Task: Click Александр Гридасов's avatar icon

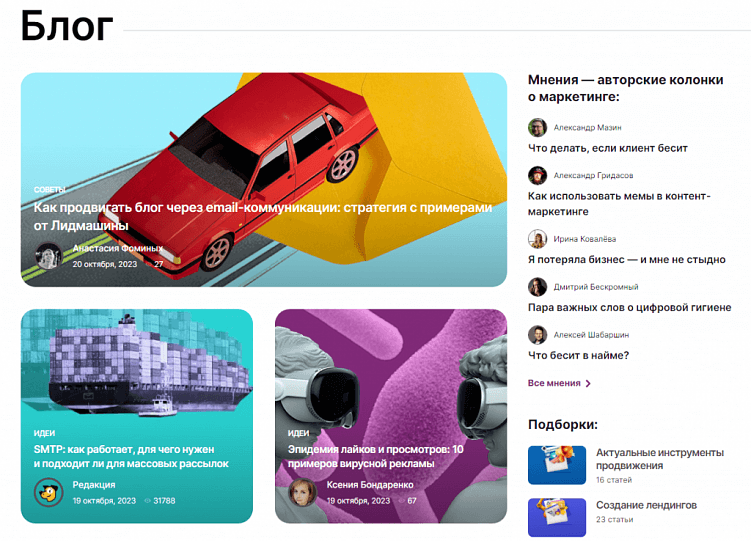Action: coord(537,175)
